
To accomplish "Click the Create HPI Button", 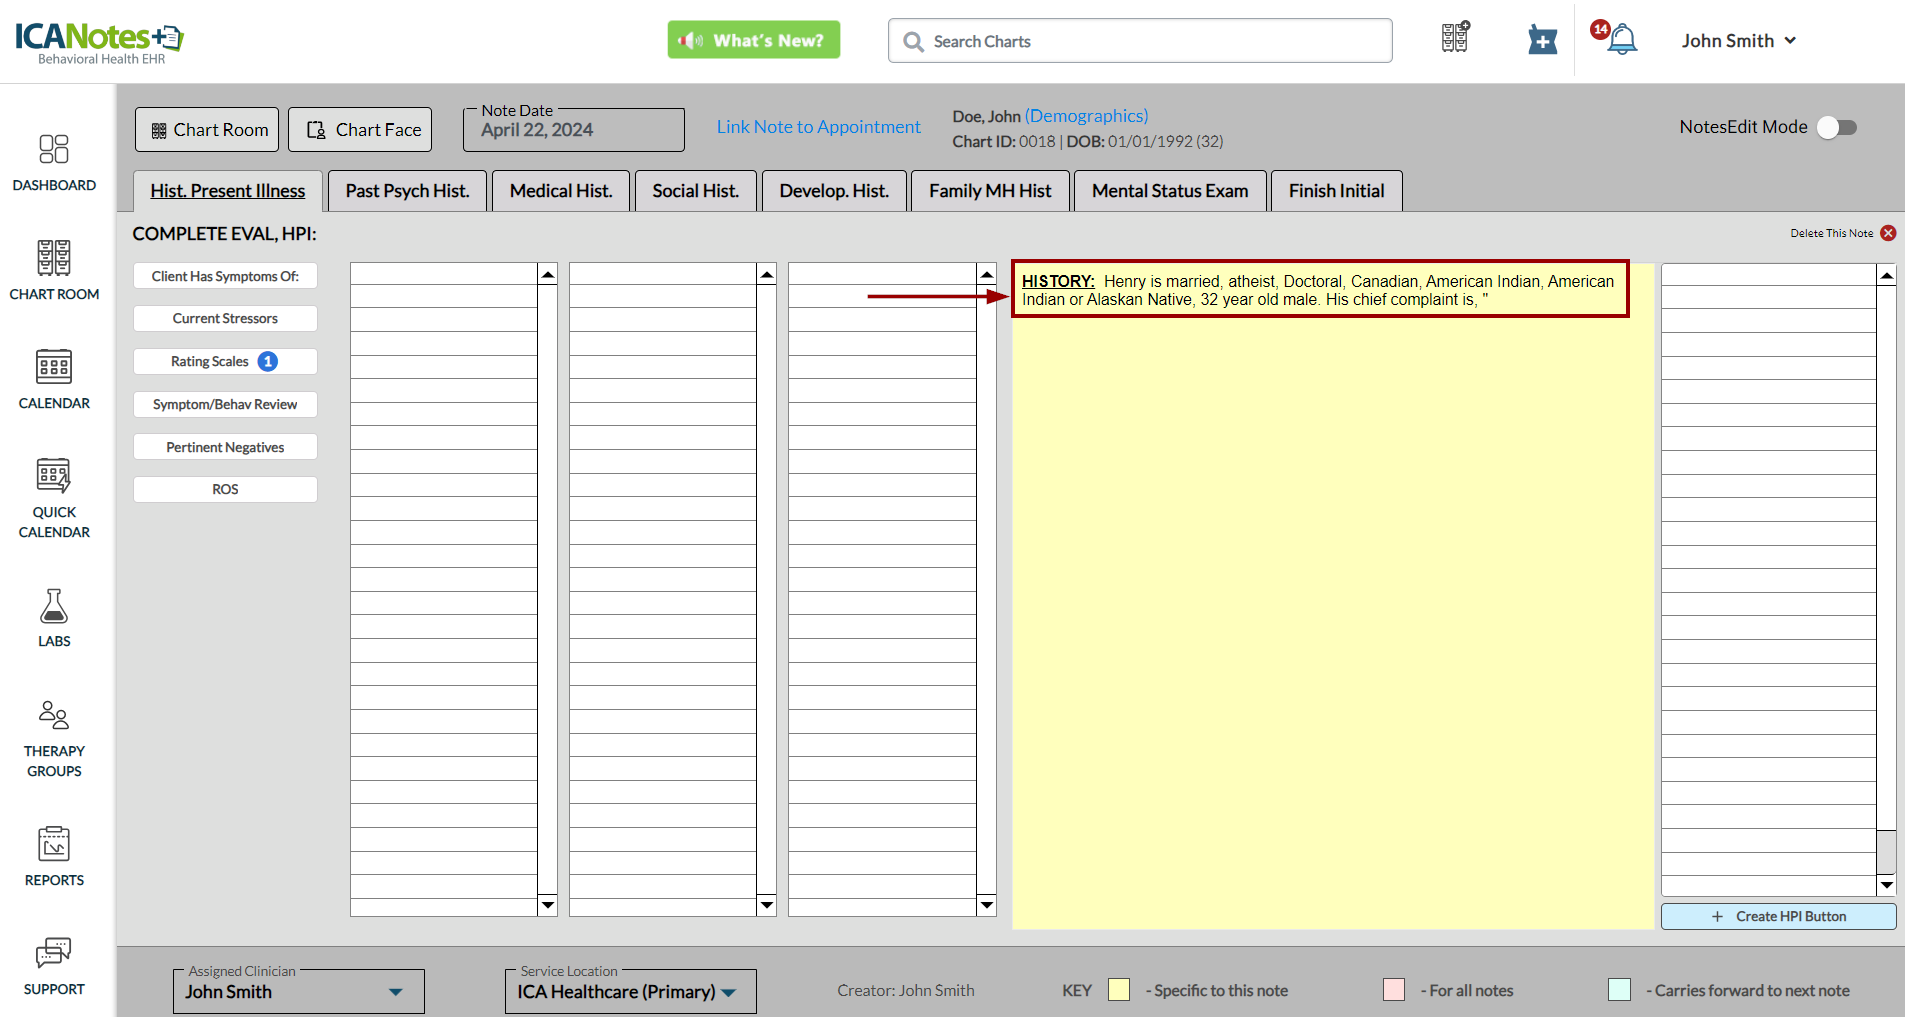I will tap(1778, 916).
